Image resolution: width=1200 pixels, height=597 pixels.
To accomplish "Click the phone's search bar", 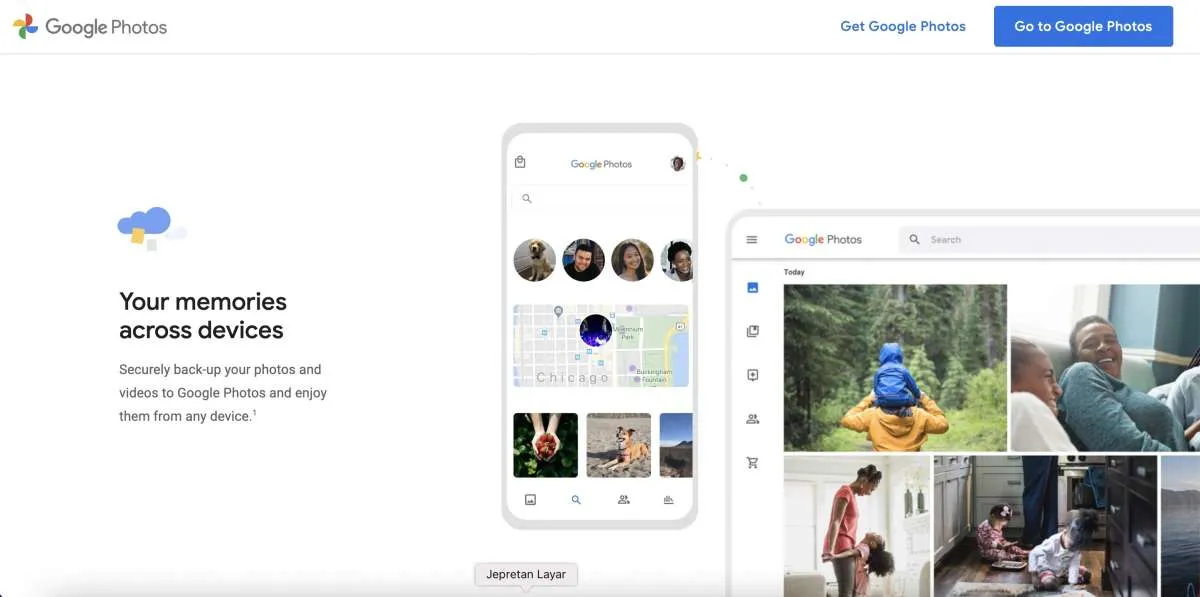I will tap(600, 199).
